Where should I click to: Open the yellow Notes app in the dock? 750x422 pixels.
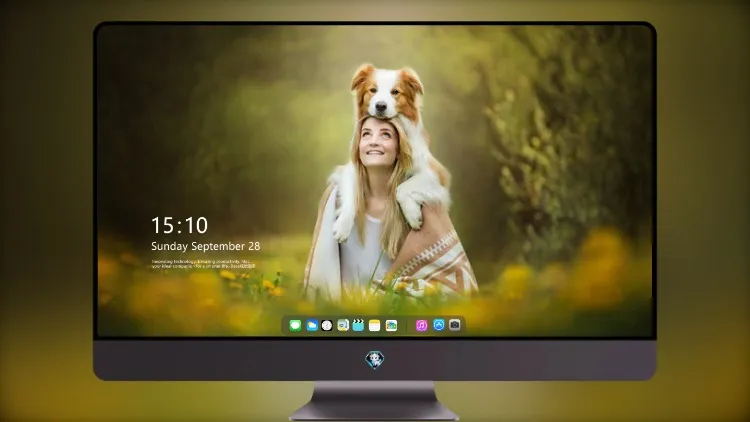(x=375, y=325)
